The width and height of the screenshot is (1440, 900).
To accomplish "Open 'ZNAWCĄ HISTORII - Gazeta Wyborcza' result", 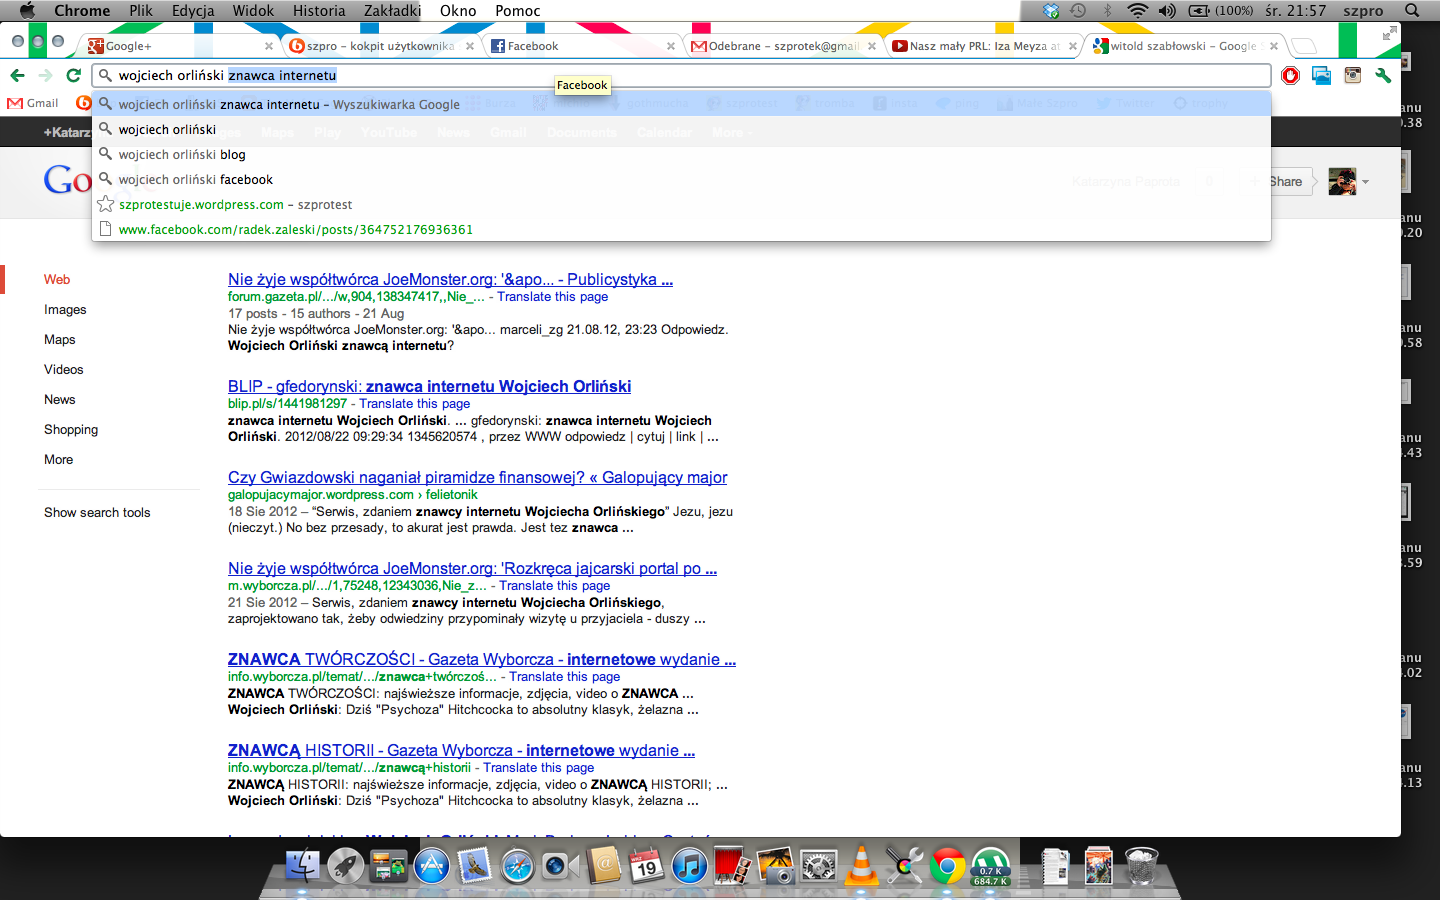I will tap(461, 750).
